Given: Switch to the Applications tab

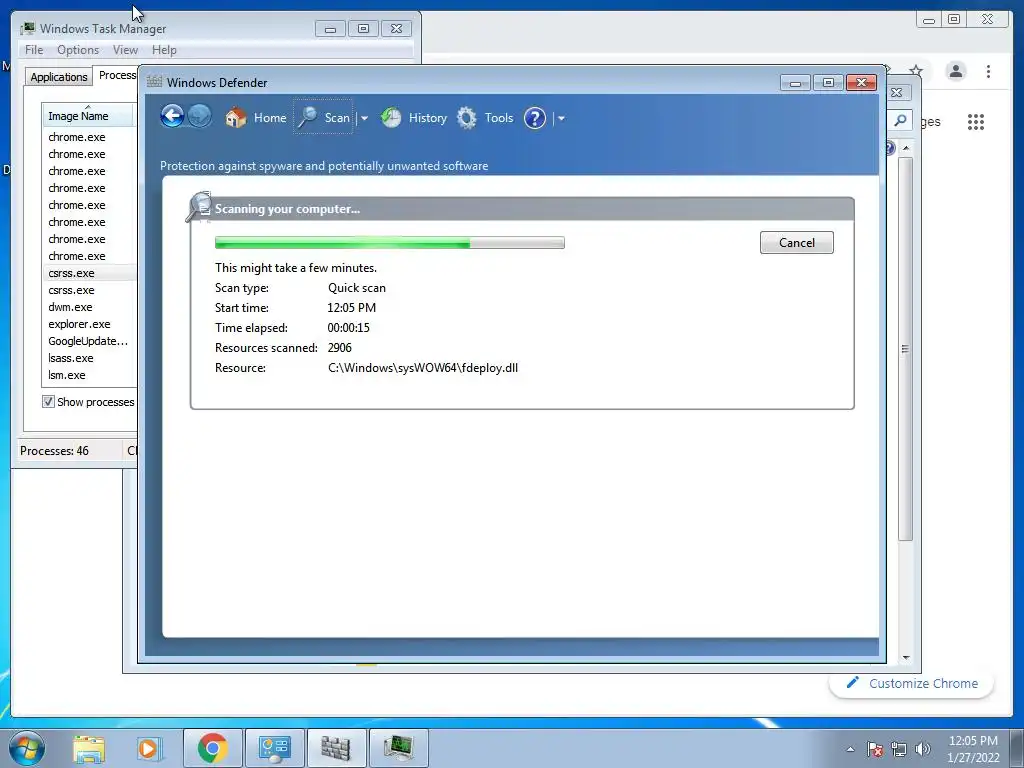Looking at the screenshot, I should pyautogui.click(x=59, y=76).
